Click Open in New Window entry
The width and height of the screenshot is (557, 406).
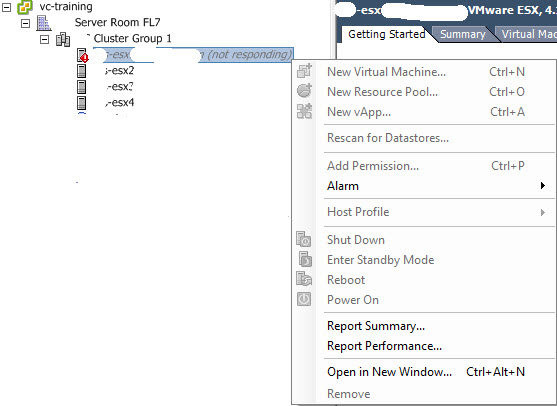(424, 372)
